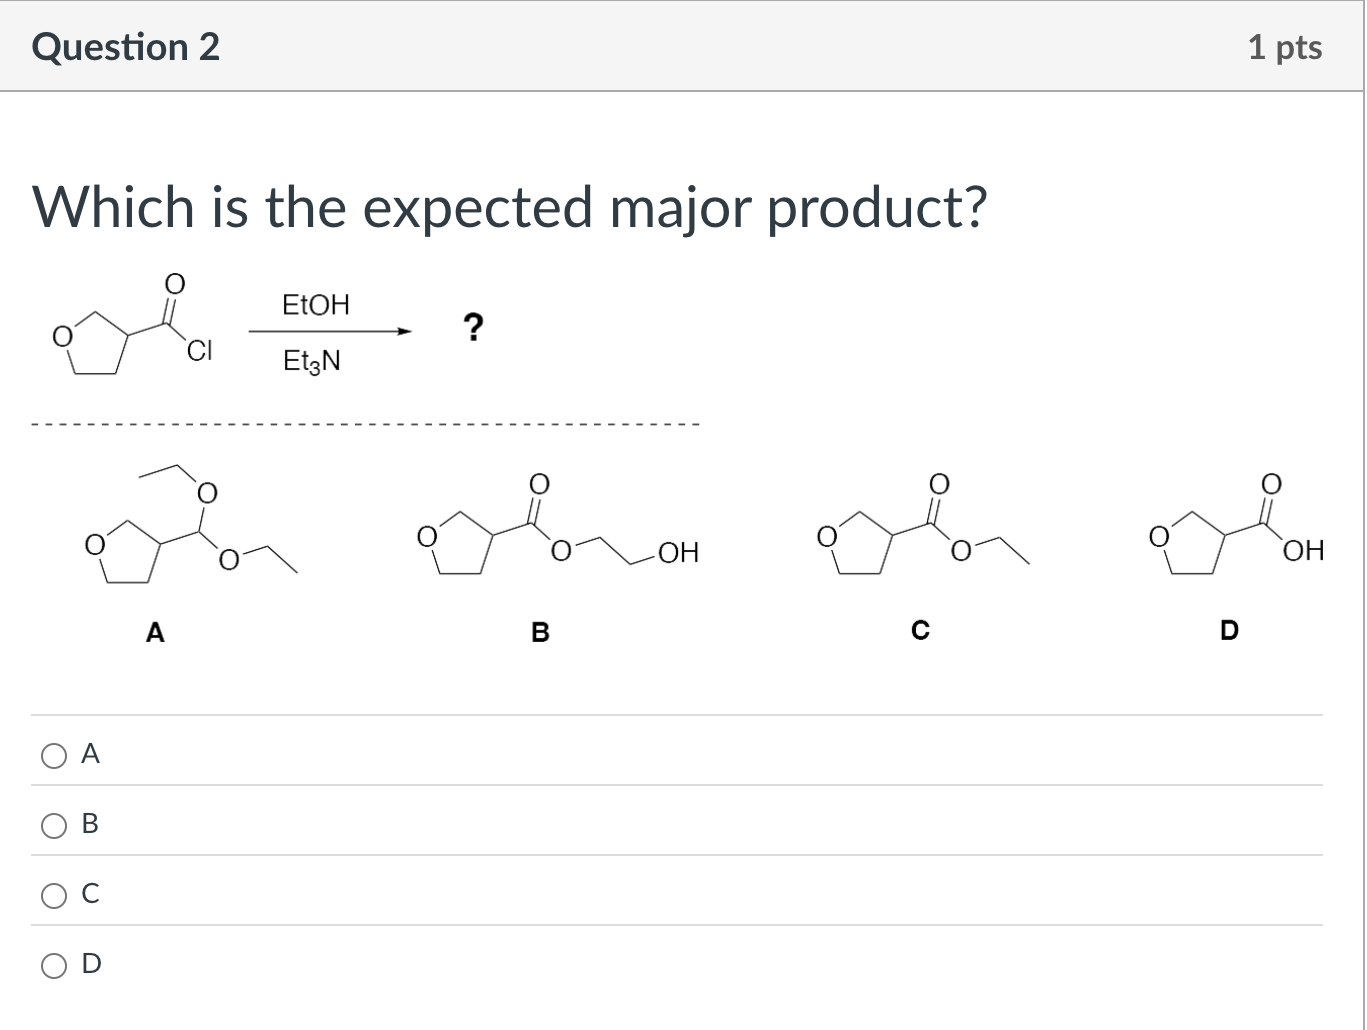
Task: Select answer choice B radio button
Action: [54, 825]
